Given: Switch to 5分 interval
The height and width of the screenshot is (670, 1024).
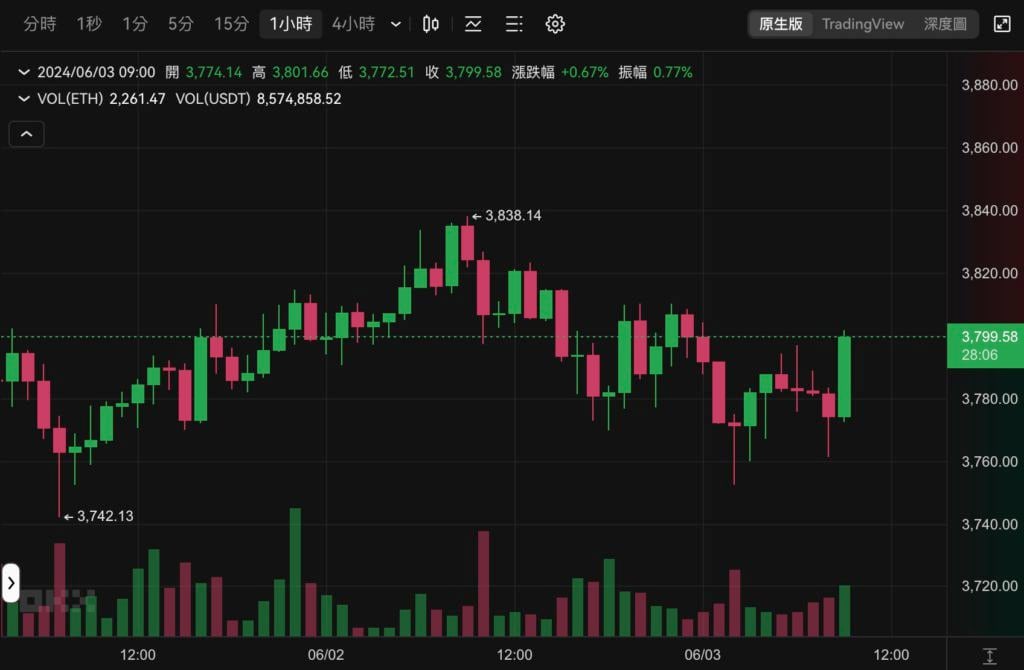Looking at the screenshot, I should (x=181, y=24).
